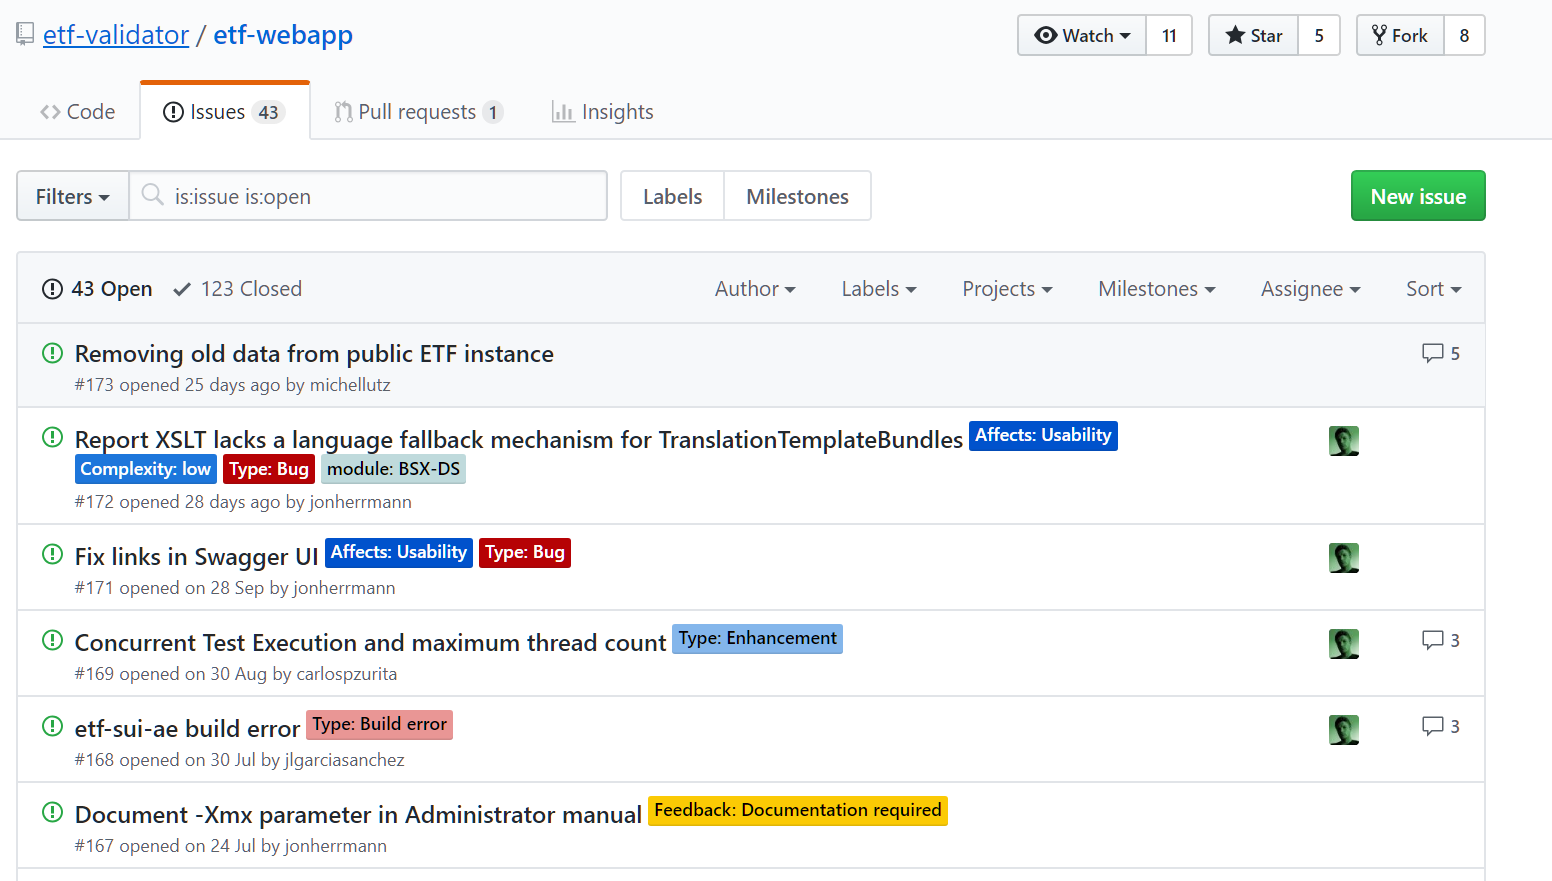Screen dimensions: 1552x881
Task: View the 5 stargazers count
Action: (x=1319, y=35)
